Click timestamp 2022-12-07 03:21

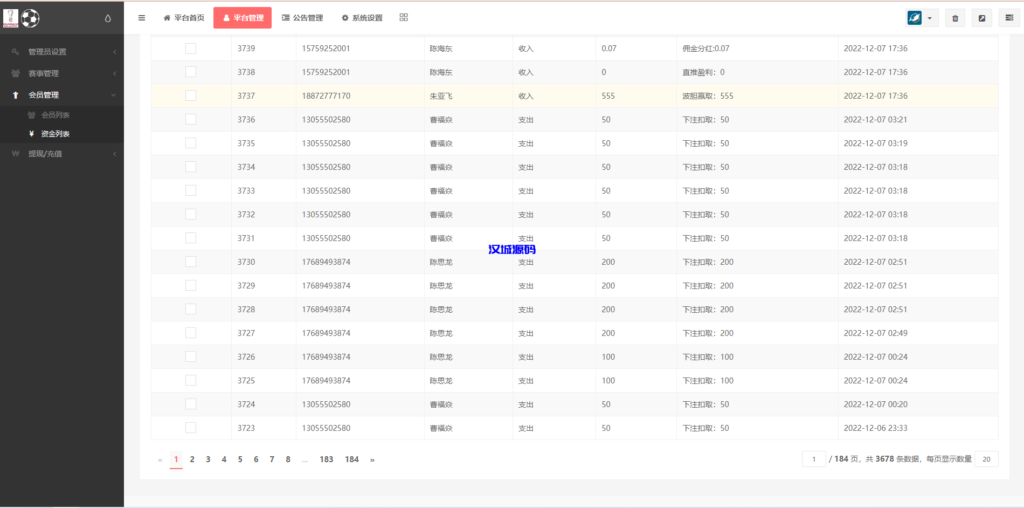coord(876,119)
